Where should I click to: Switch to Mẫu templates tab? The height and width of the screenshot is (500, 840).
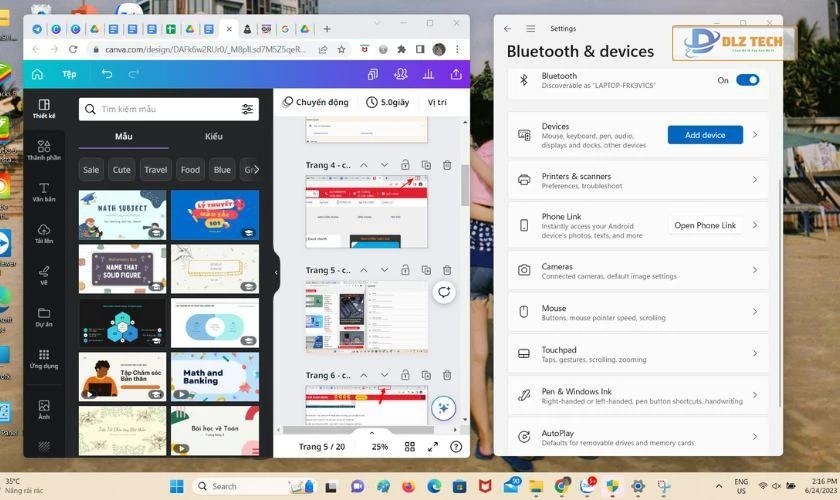point(124,137)
